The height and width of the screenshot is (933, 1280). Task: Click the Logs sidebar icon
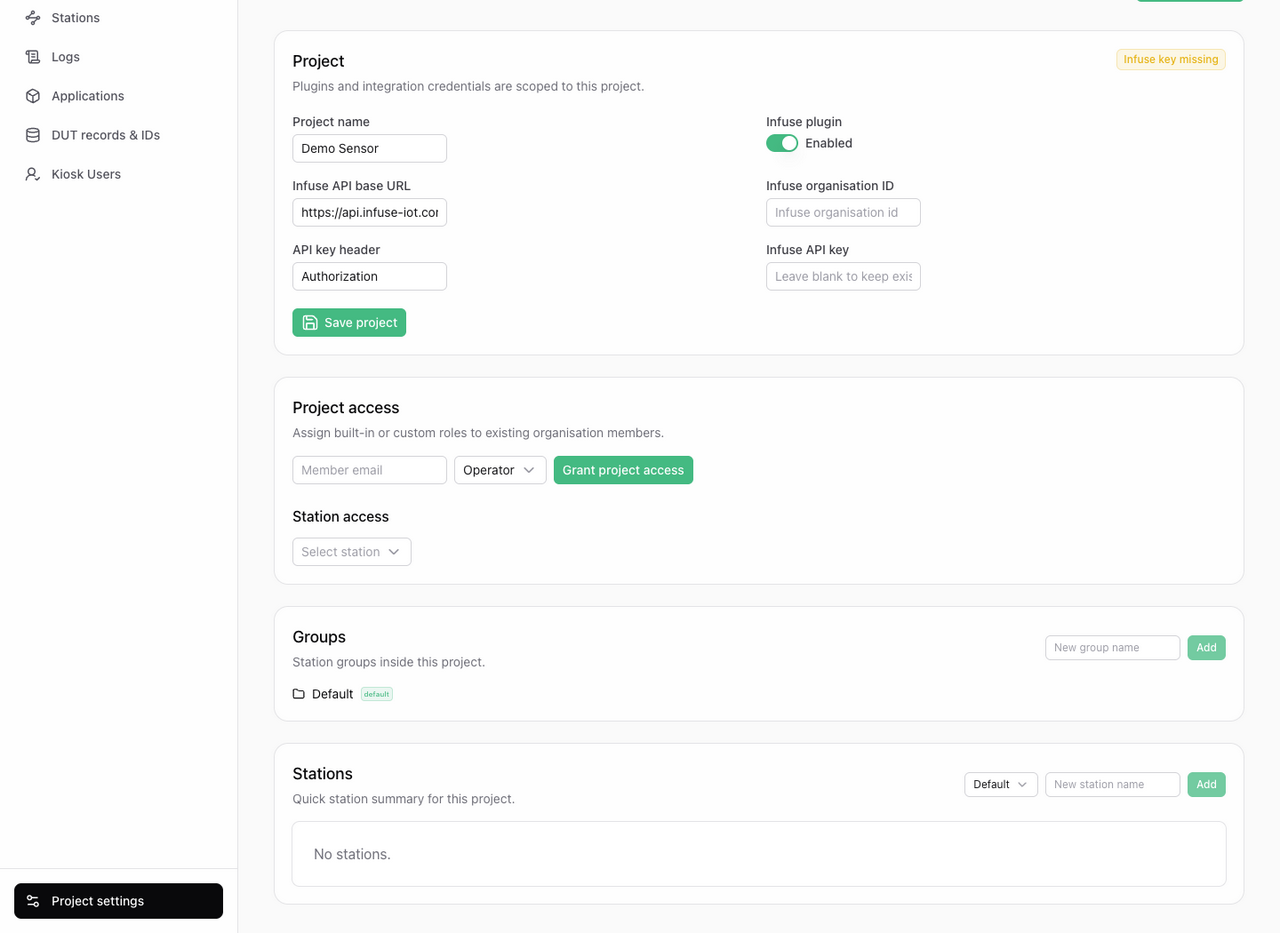(33, 57)
